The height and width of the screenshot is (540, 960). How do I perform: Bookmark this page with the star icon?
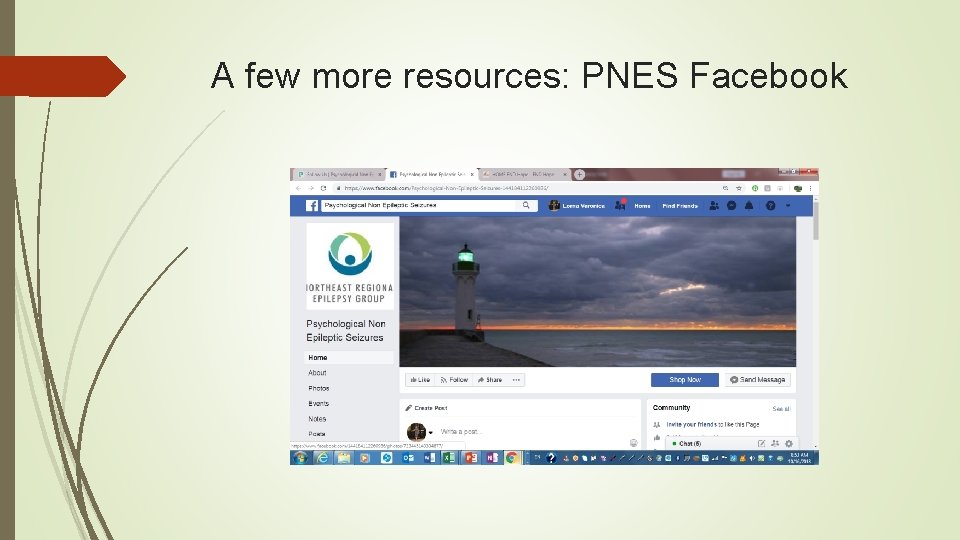[x=739, y=189]
